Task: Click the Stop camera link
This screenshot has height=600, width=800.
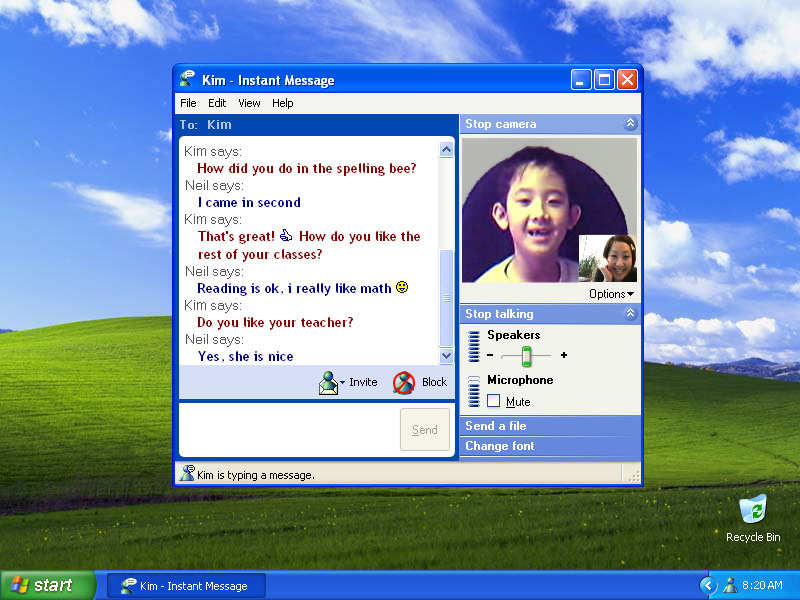Action: click(501, 124)
